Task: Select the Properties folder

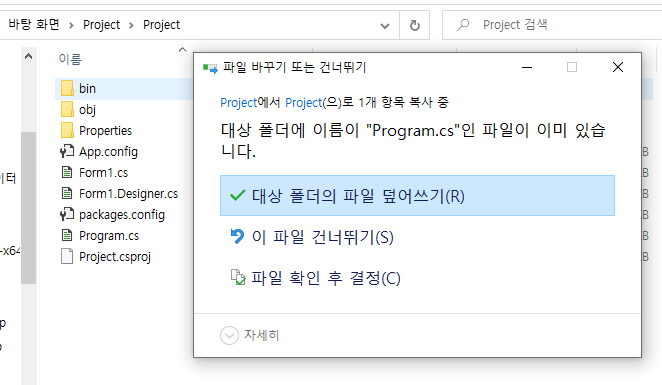Action: [x=106, y=131]
